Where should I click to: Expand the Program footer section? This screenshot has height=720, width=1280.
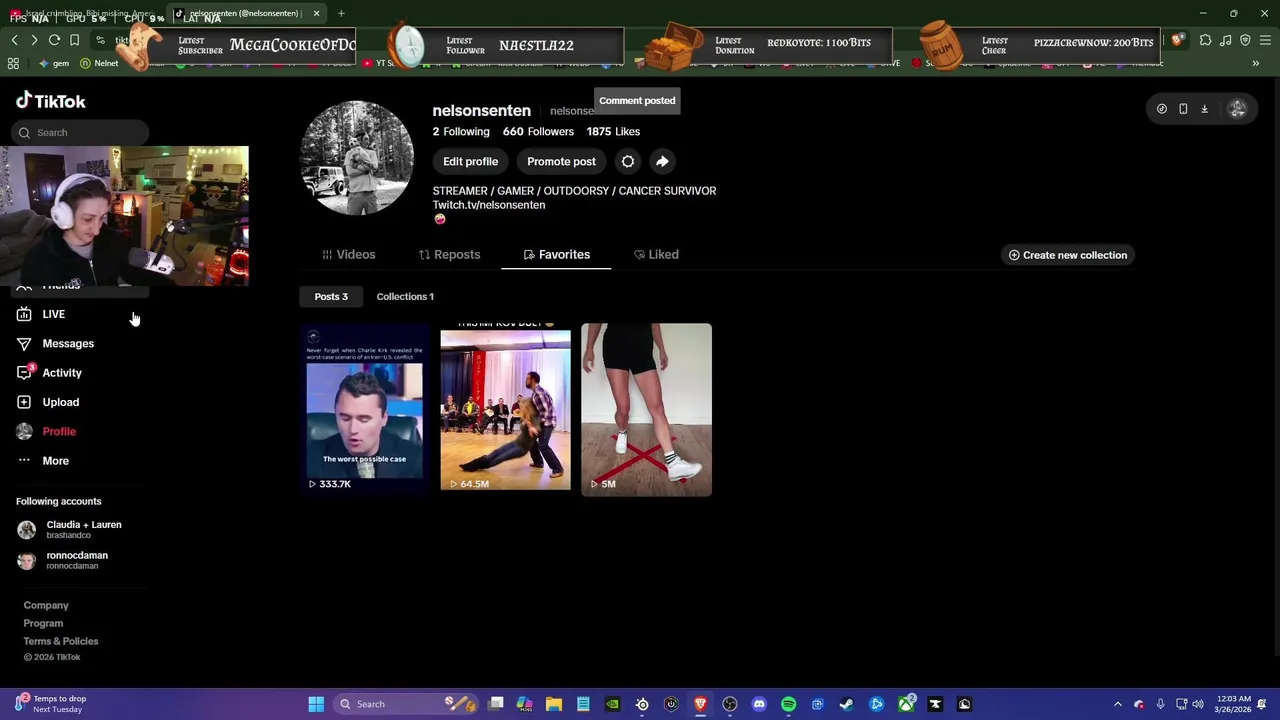[x=43, y=623]
